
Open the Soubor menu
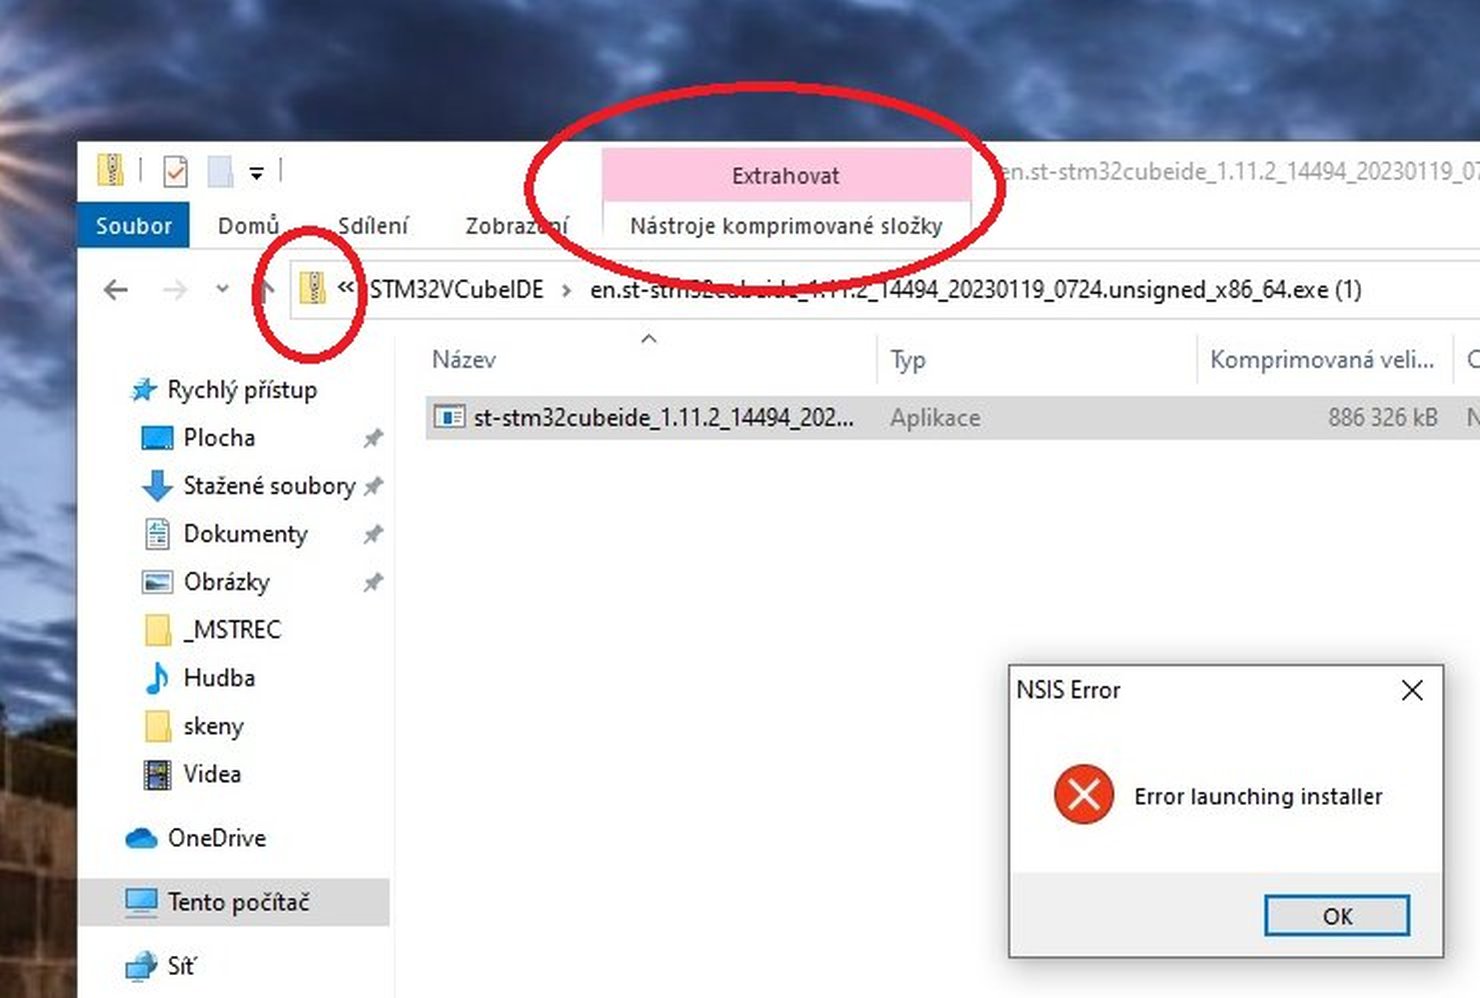click(134, 226)
